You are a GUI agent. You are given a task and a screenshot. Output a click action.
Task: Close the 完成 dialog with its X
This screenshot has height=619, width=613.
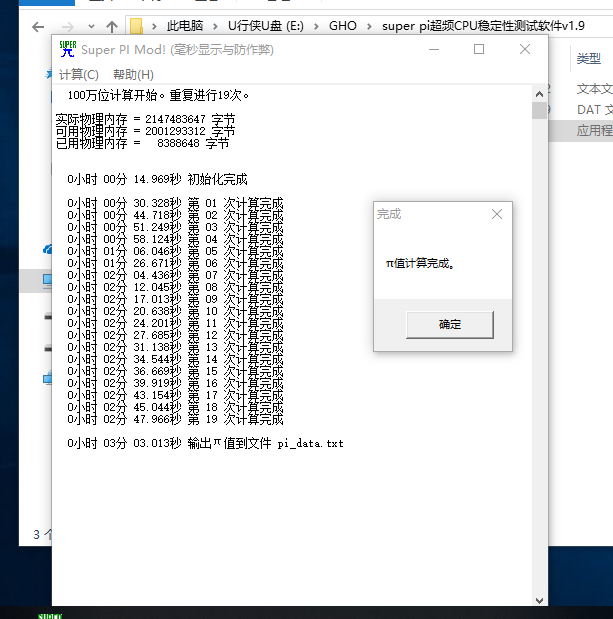497,214
